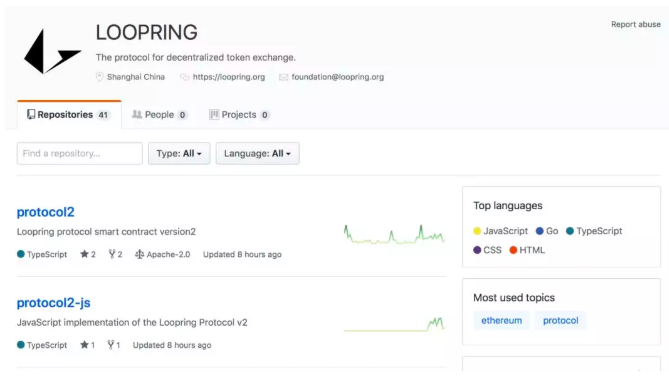Viewport: 669px width, 380px height.
Task: Open the protocol2-js repository link
Action: tap(54, 303)
